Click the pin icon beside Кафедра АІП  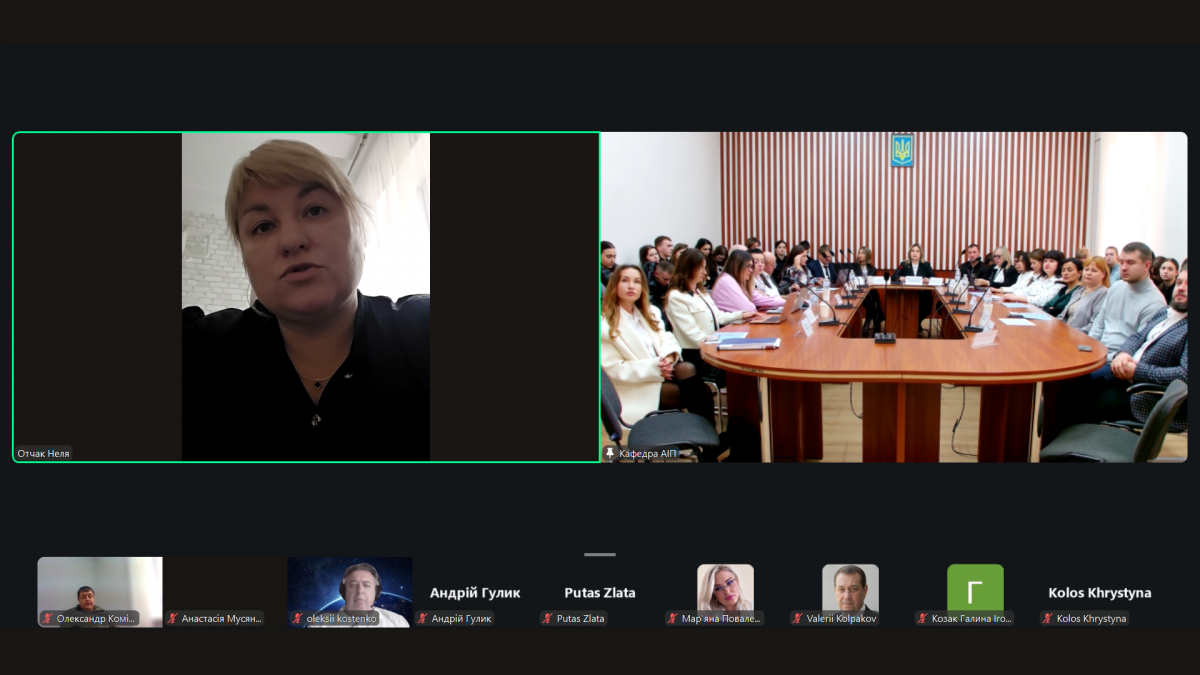[x=610, y=454]
